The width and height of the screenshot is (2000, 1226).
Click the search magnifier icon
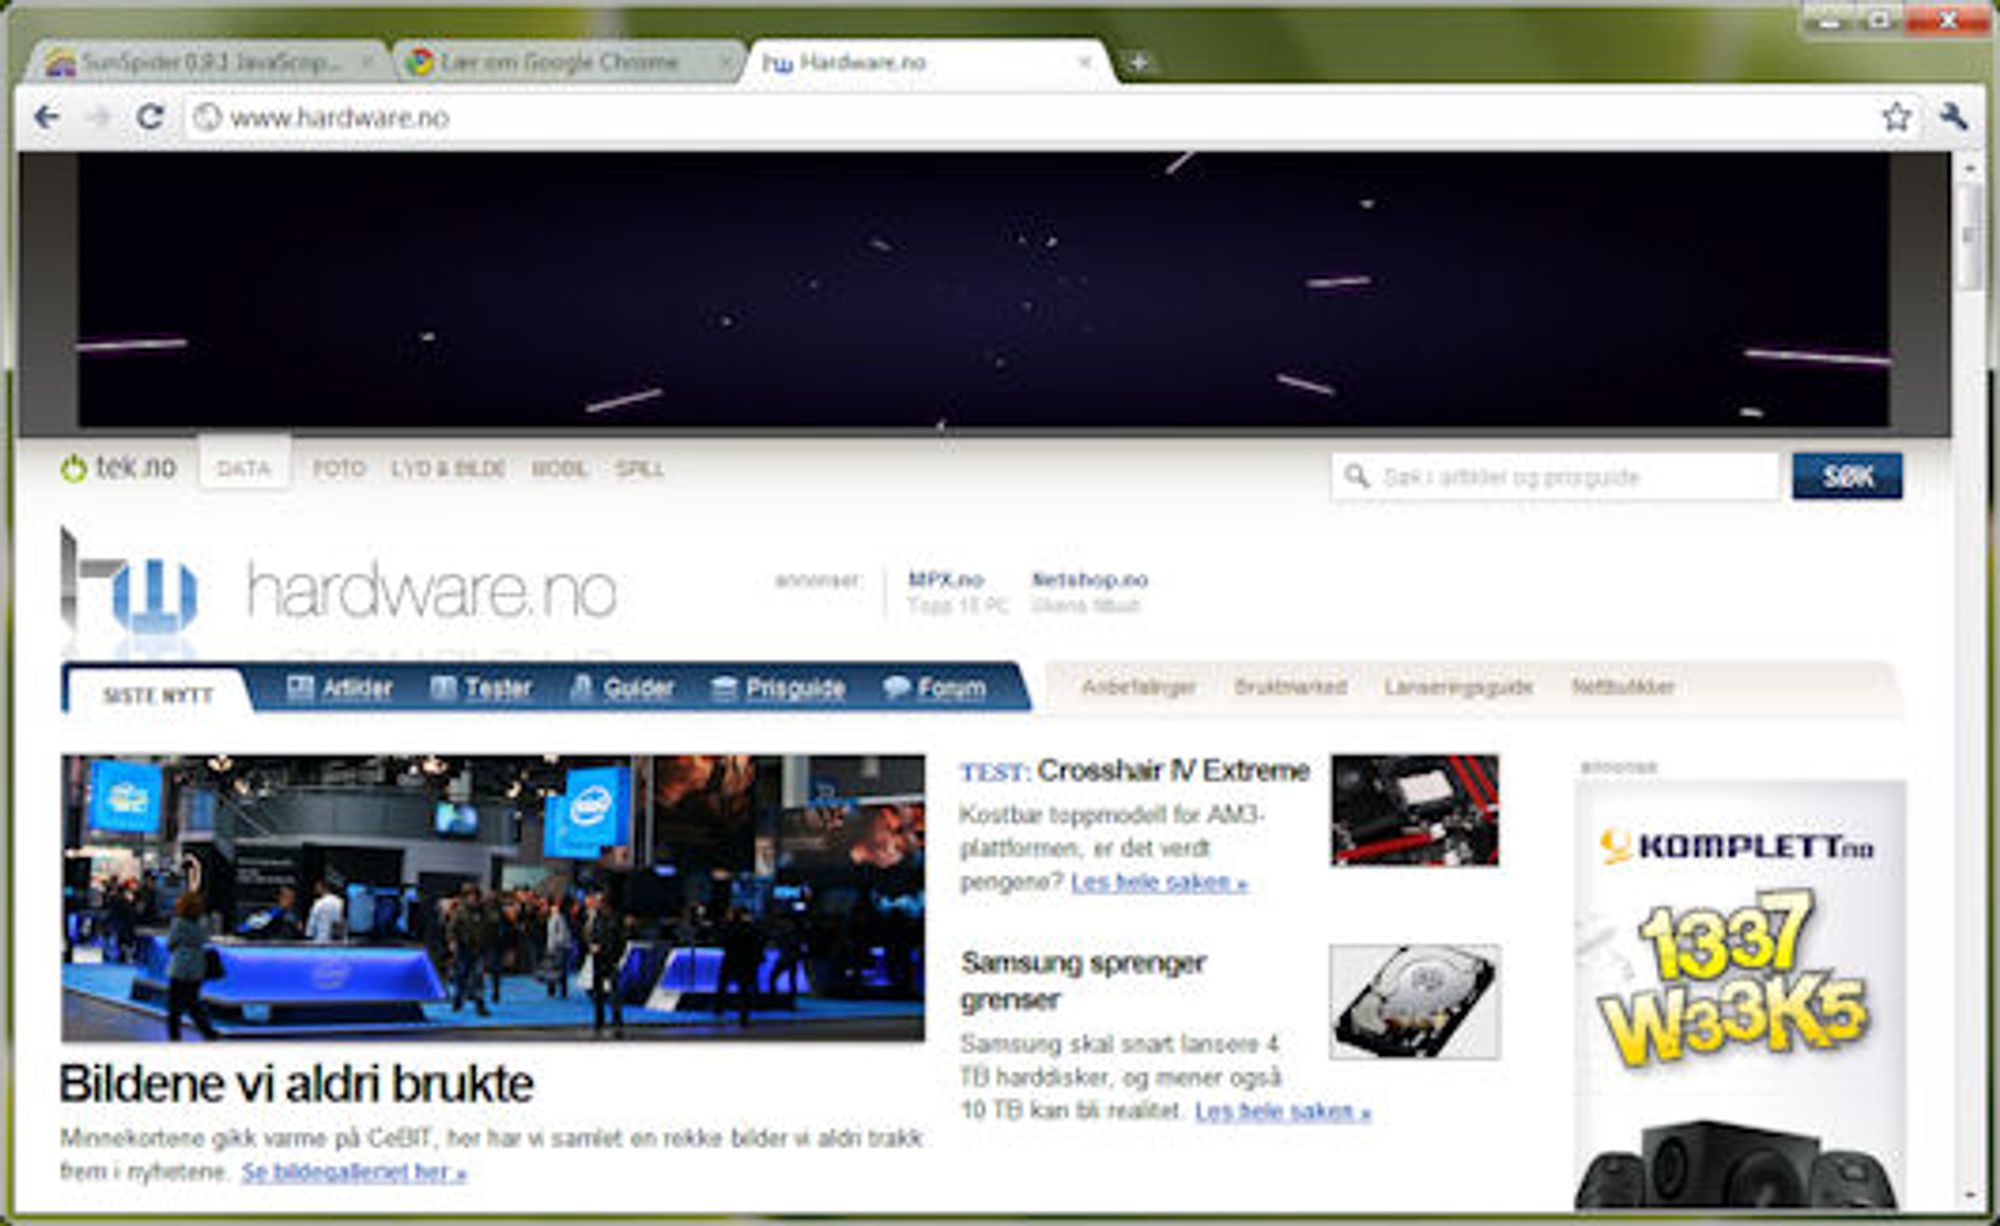(1356, 476)
